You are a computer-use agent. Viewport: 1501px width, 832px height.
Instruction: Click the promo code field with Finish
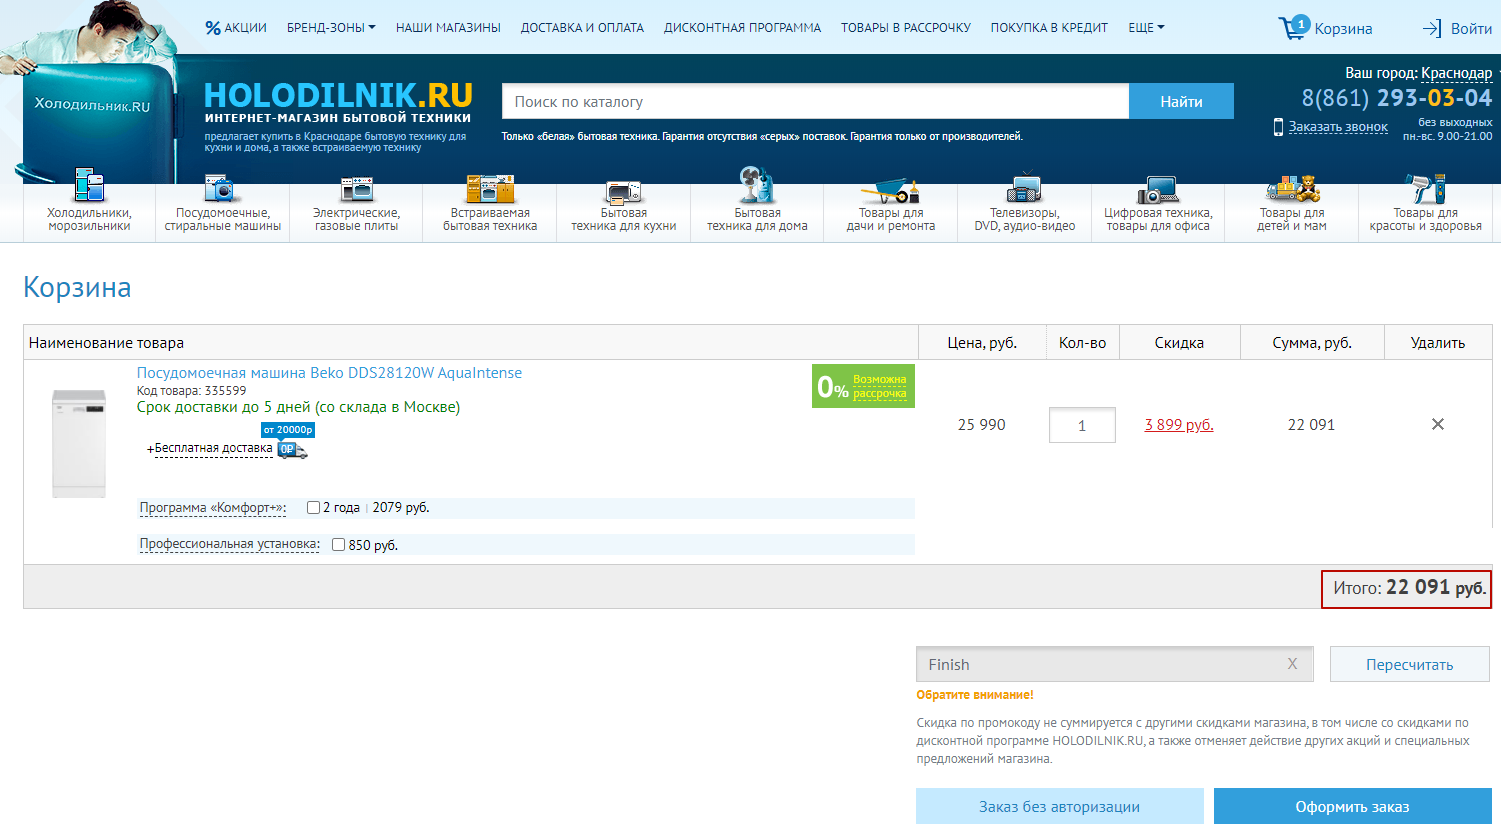[x=1115, y=664]
